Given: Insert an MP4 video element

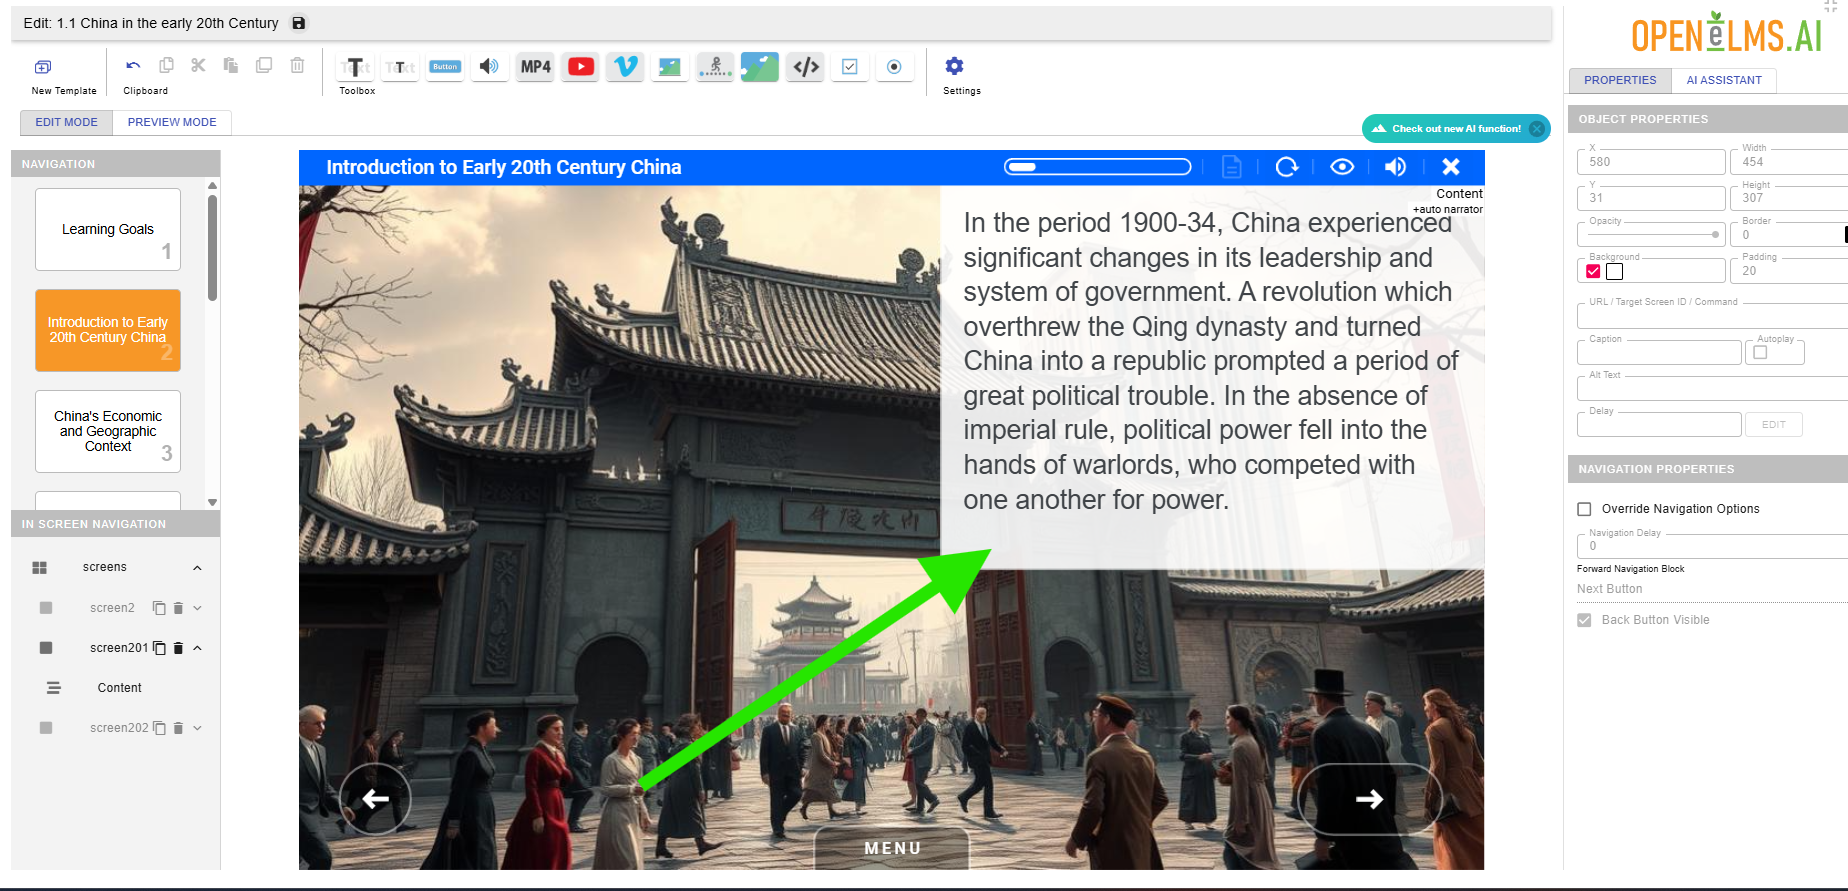Looking at the screenshot, I should pos(535,67).
